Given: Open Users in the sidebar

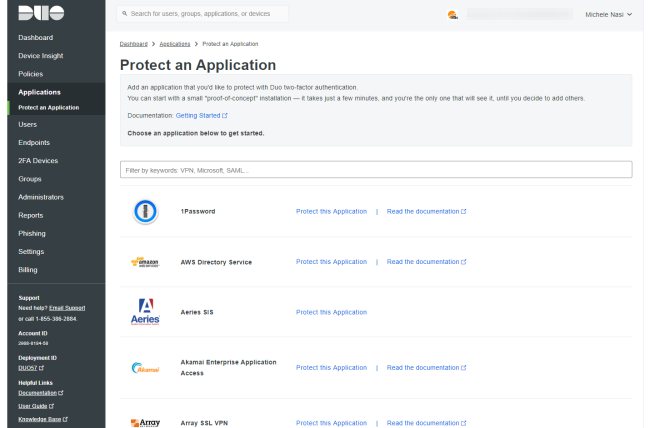Looking at the screenshot, I should coord(27,124).
